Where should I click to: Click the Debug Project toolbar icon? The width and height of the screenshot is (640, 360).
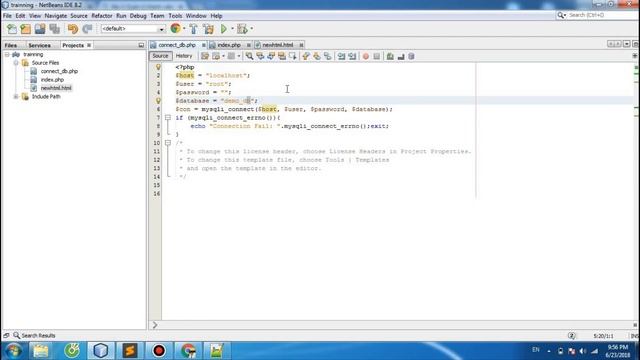pyautogui.click(x=242, y=29)
